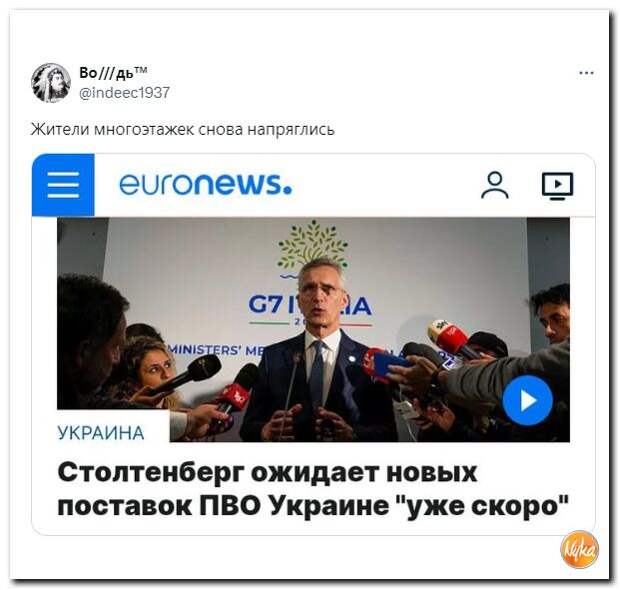This screenshot has height=590, width=620.
Task: Open the user account icon
Action: click(x=495, y=185)
